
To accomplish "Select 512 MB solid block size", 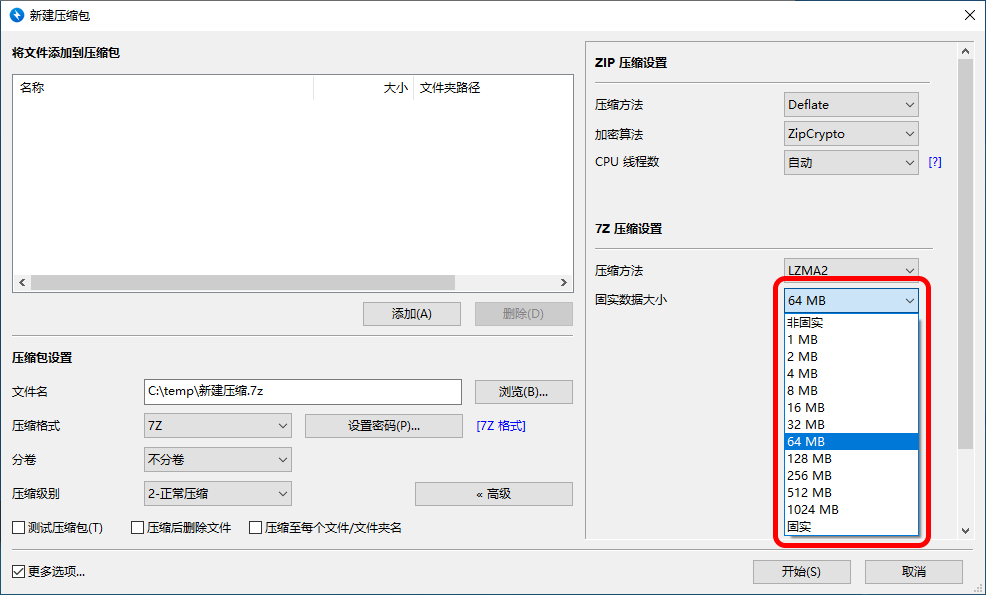I will point(851,492).
